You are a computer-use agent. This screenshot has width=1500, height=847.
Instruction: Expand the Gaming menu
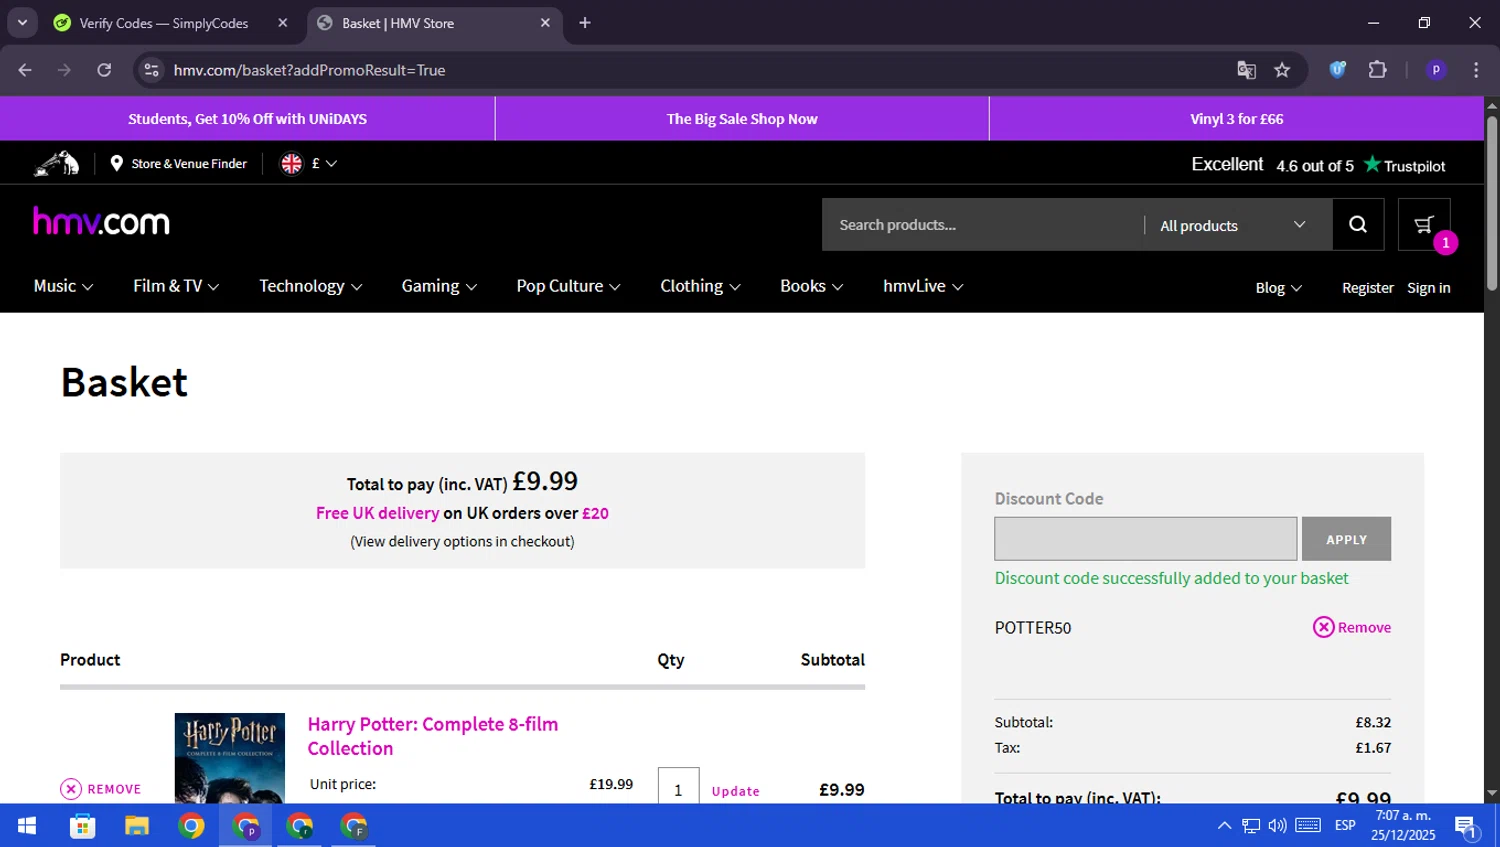pos(439,286)
